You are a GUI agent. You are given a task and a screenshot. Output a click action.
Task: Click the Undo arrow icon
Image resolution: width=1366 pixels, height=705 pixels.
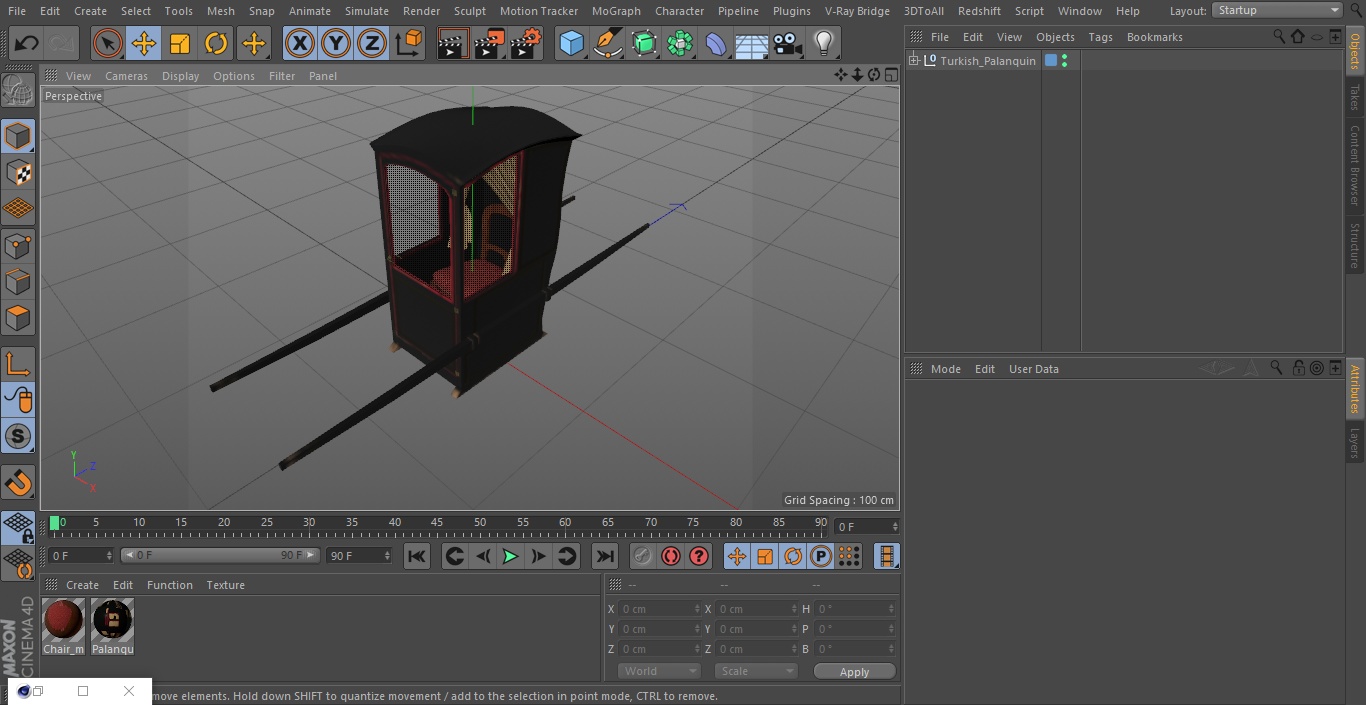pyautogui.click(x=27, y=44)
